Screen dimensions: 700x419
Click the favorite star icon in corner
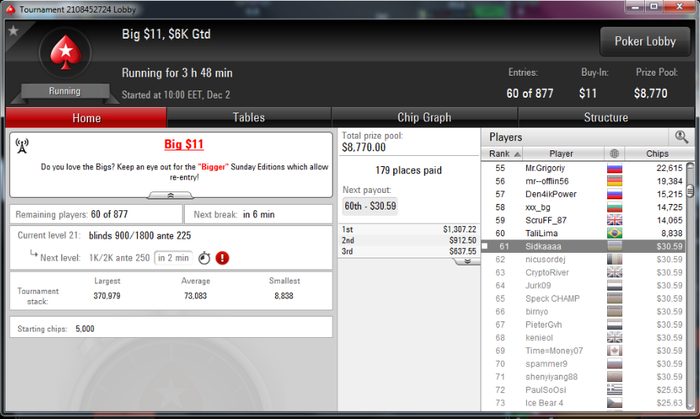[x=13, y=31]
